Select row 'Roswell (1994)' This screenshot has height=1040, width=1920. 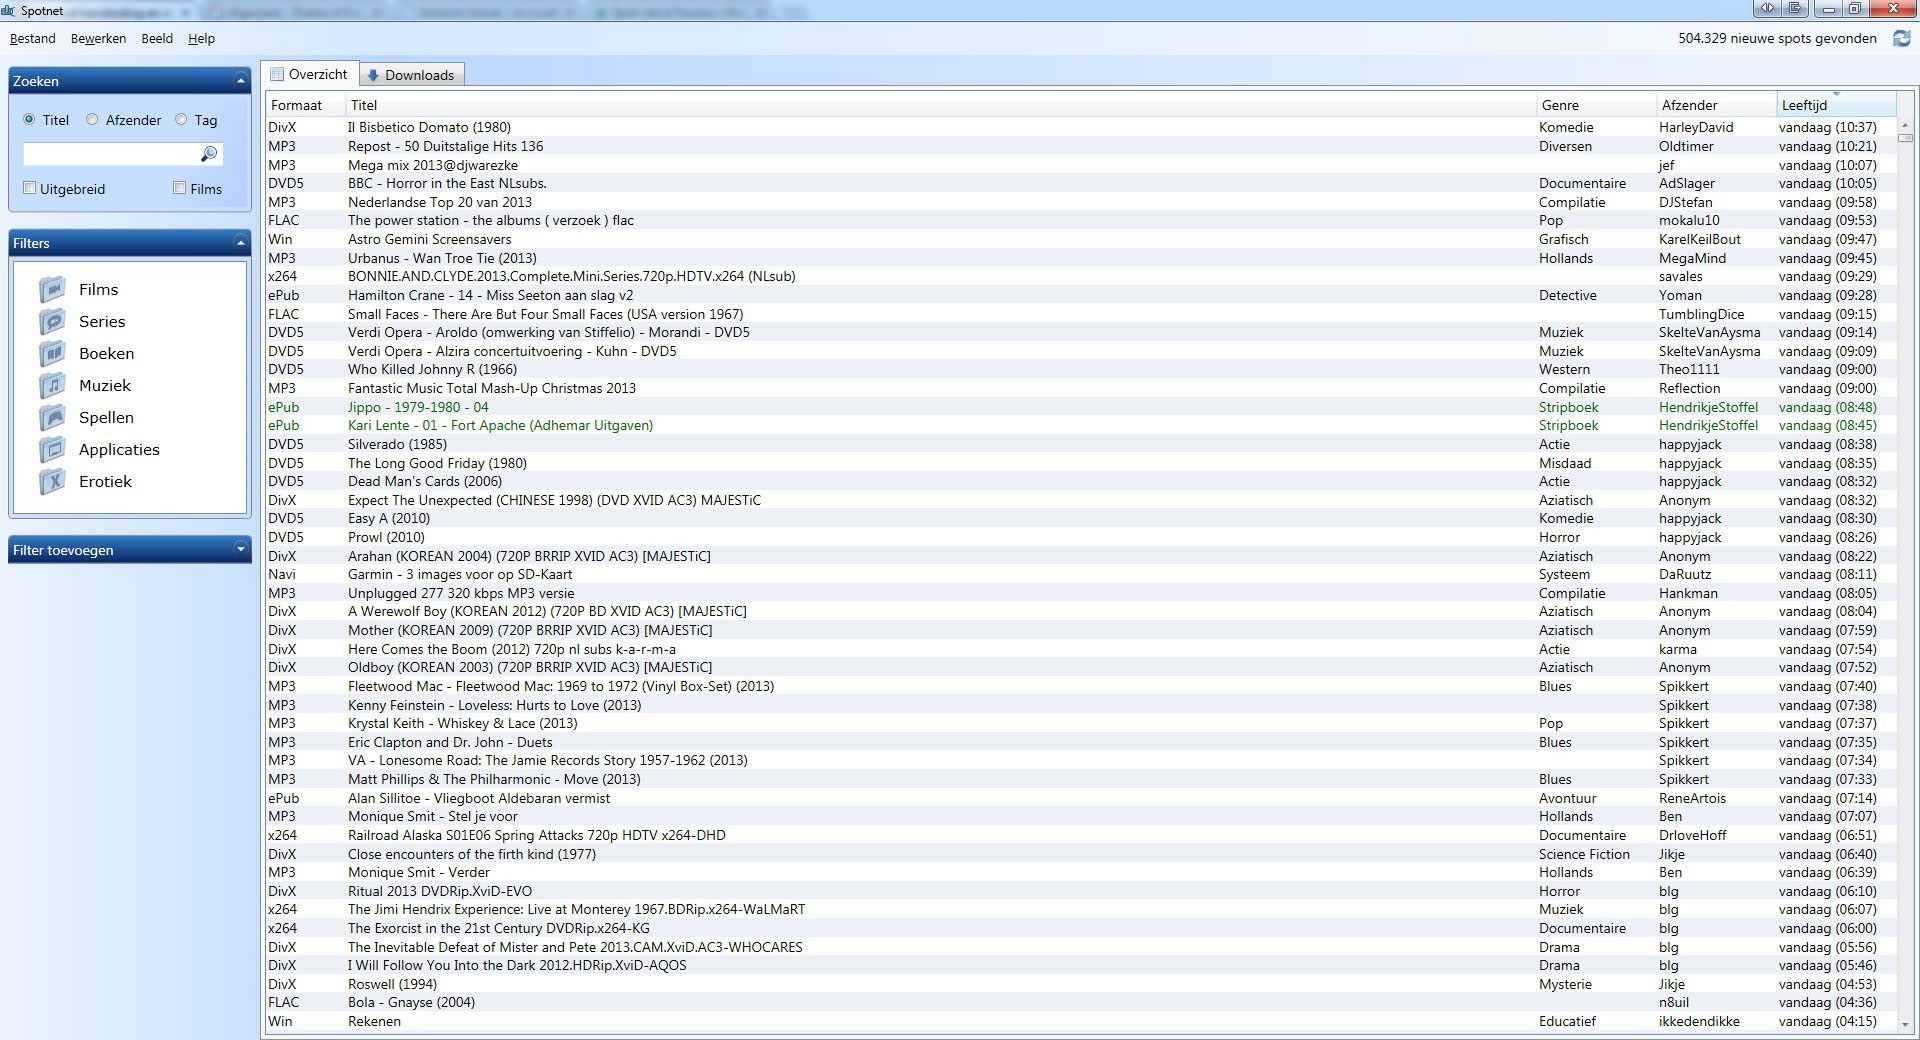coord(1080,984)
